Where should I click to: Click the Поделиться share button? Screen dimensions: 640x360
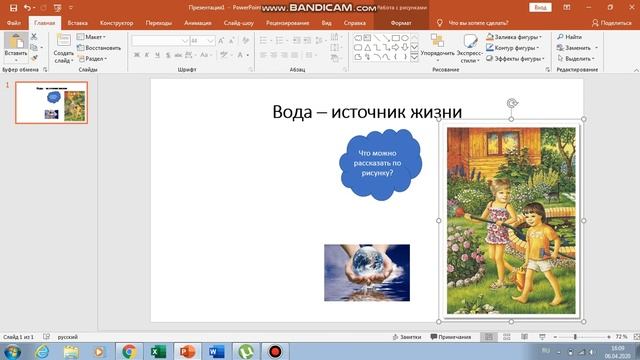click(x=611, y=23)
